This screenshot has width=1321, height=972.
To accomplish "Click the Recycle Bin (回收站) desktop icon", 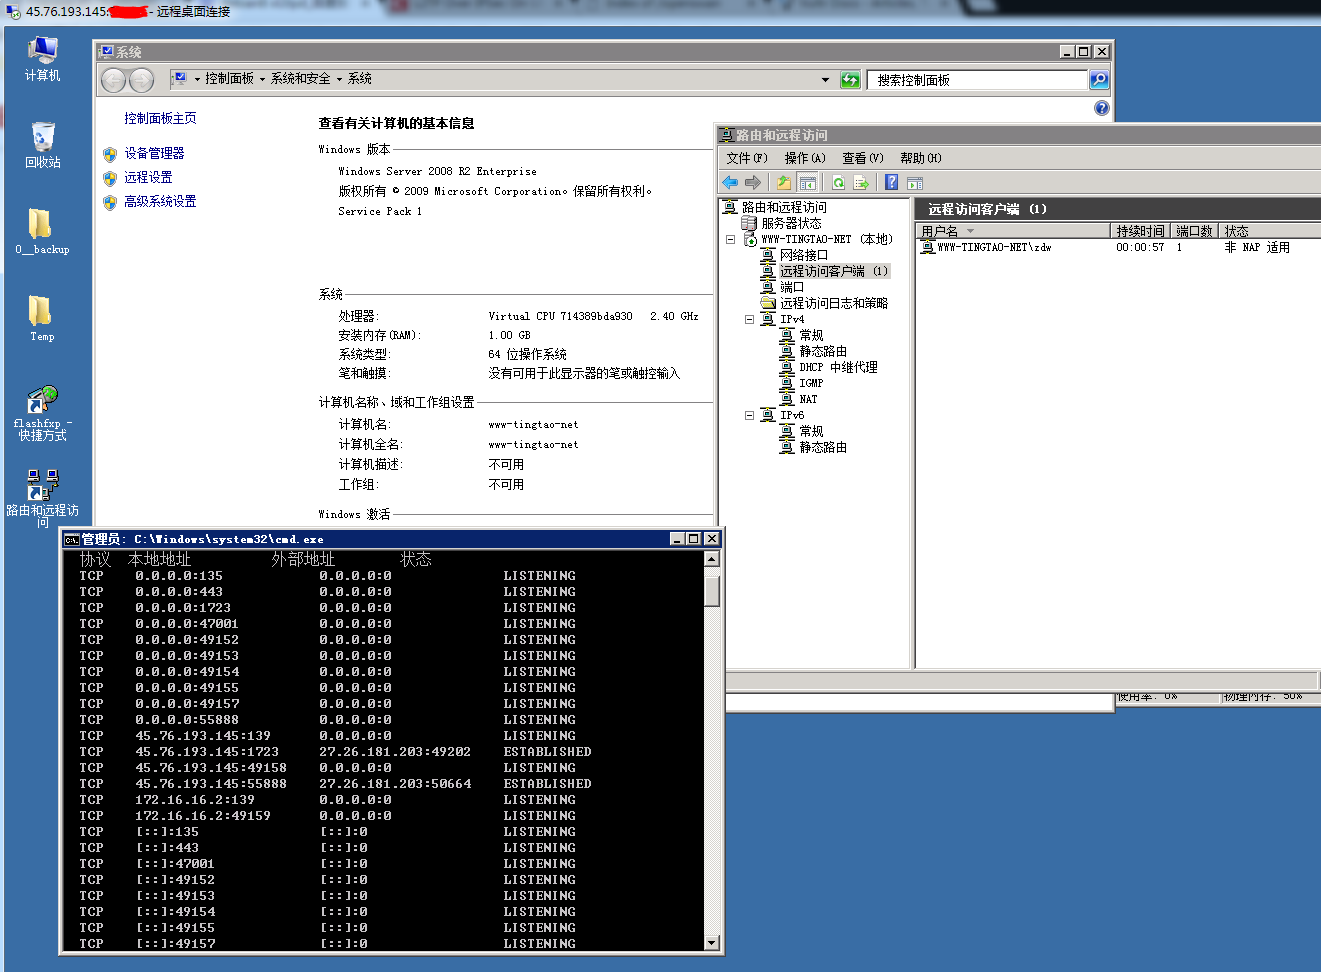I will click(x=42, y=146).
